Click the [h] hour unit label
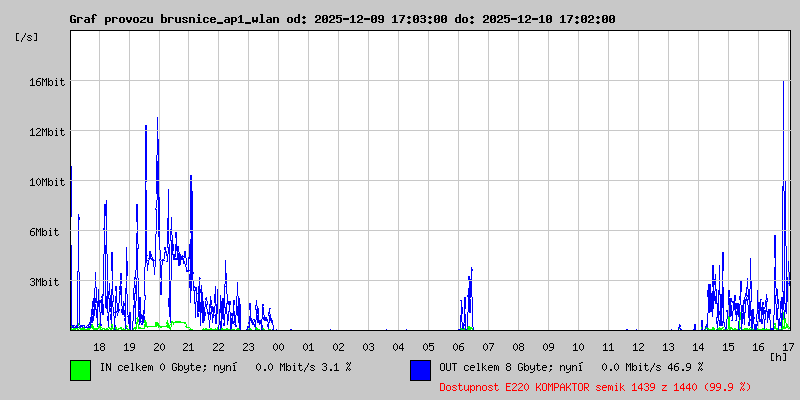Viewport: 800px width, 400px height. [x=779, y=357]
